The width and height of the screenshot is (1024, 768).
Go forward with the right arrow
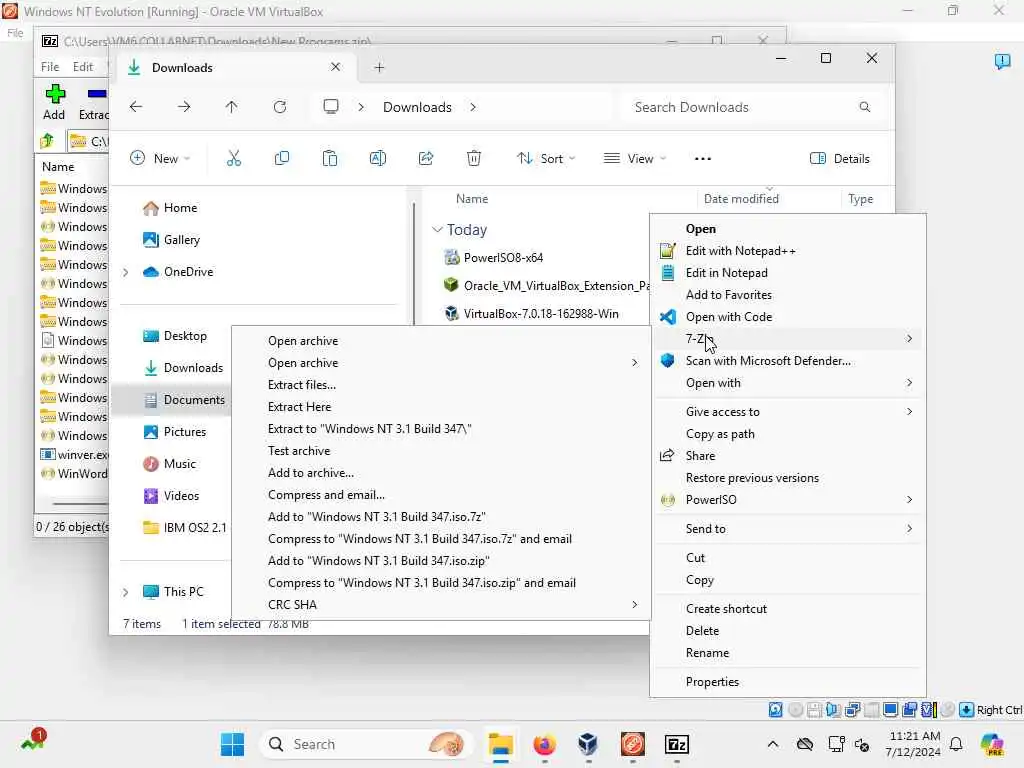pyautogui.click(x=184, y=106)
